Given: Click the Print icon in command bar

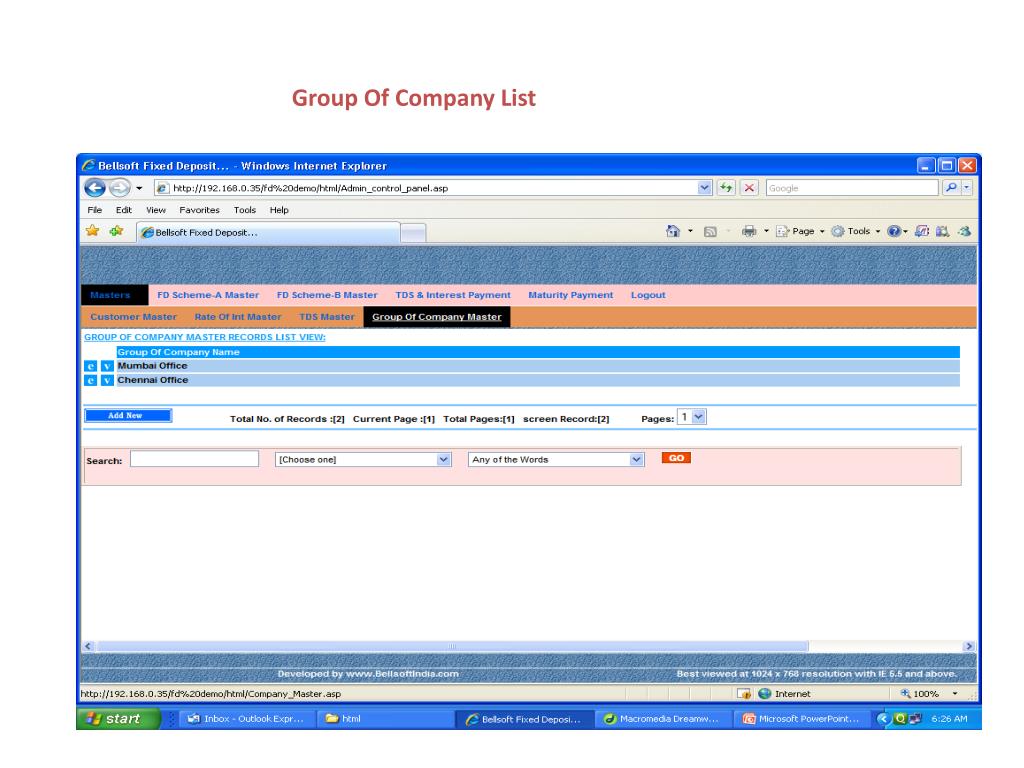Looking at the screenshot, I should (749, 231).
